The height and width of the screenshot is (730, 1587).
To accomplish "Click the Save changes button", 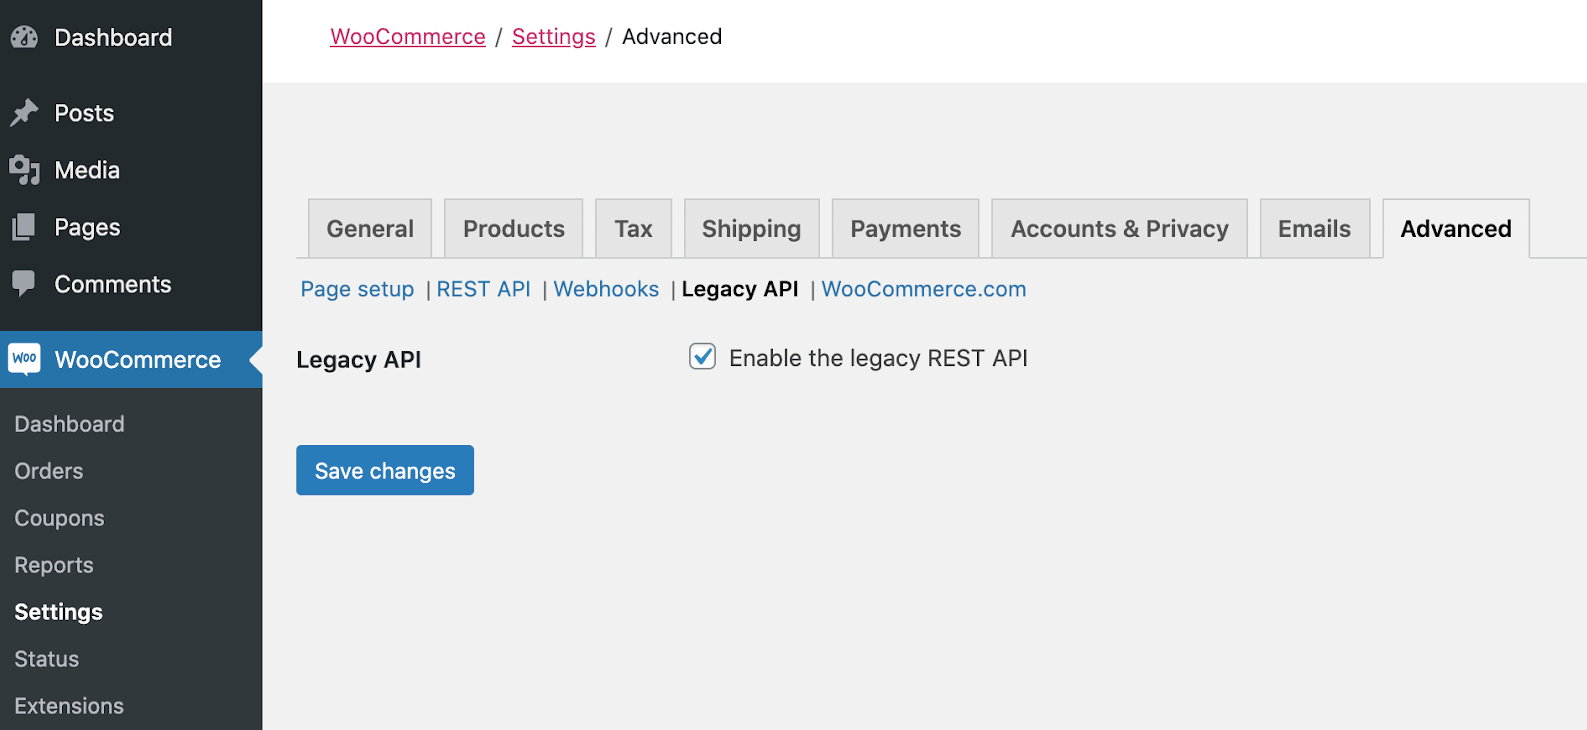I will [x=385, y=470].
